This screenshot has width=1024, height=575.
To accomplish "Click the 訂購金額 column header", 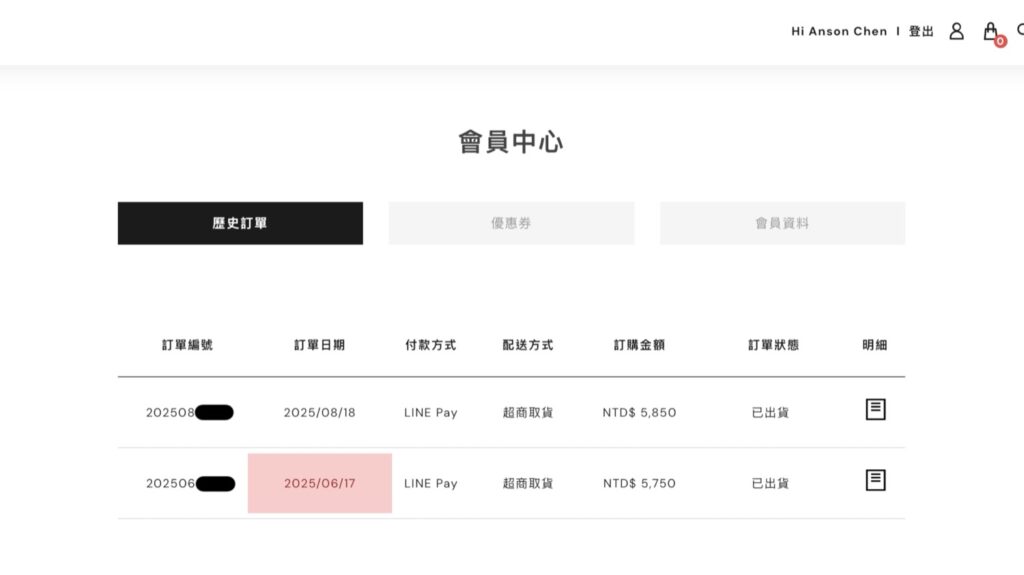I will [x=639, y=345].
